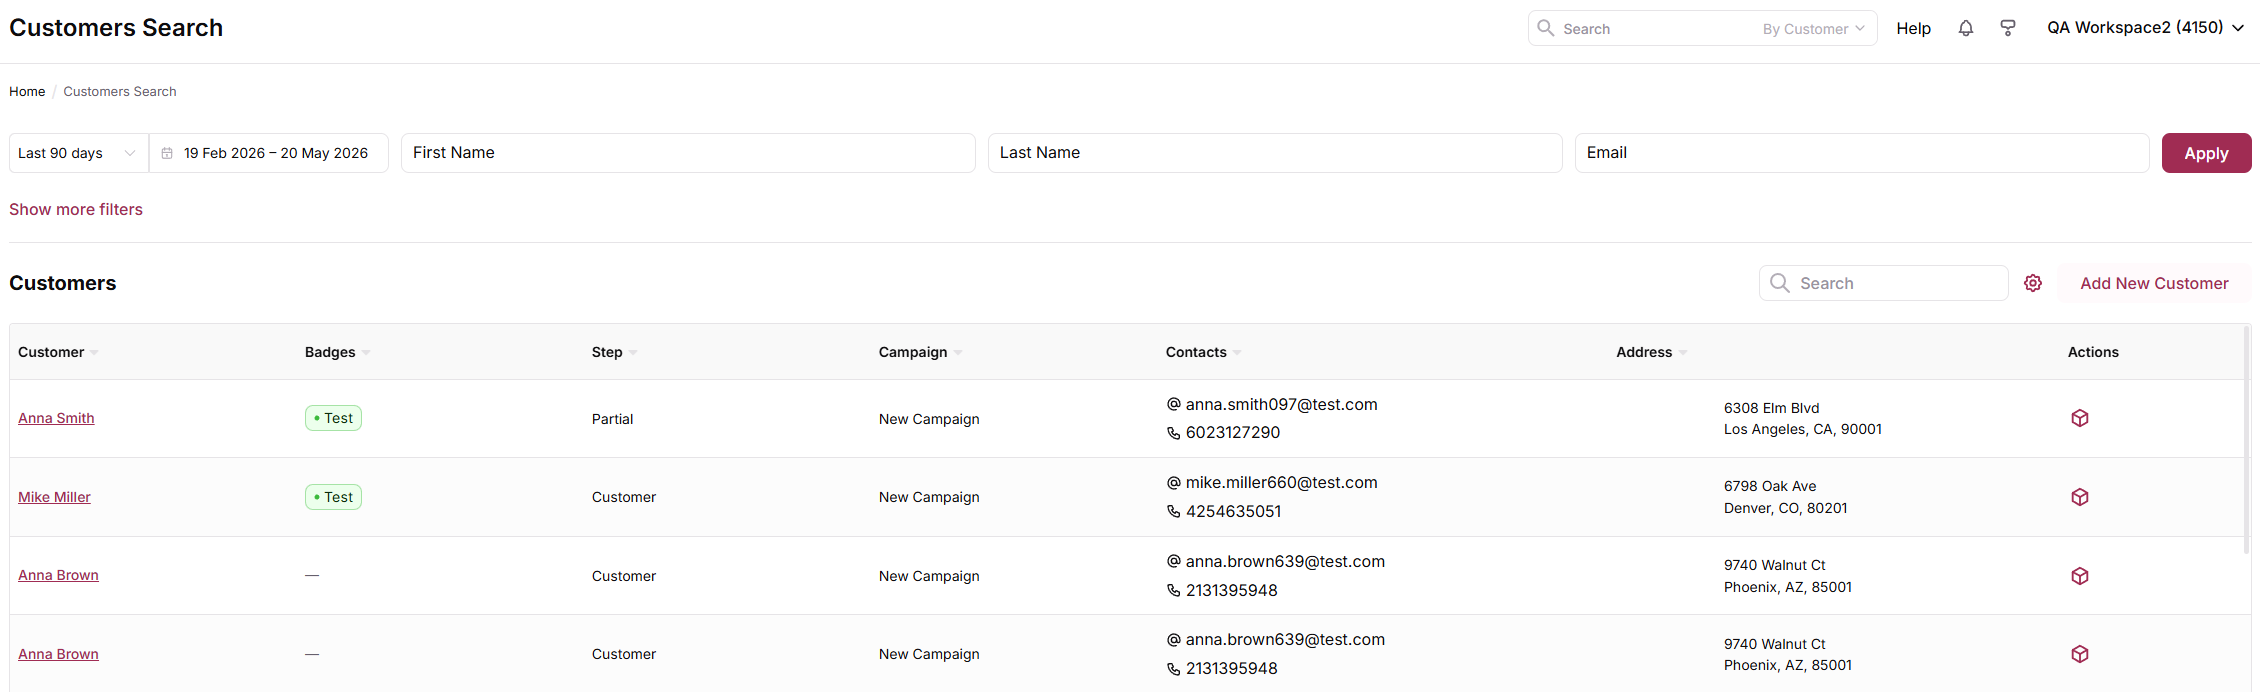Click the magnifier icon in Customers table search
This screenshot has height=692, width=2260.
click(1780, 283)
